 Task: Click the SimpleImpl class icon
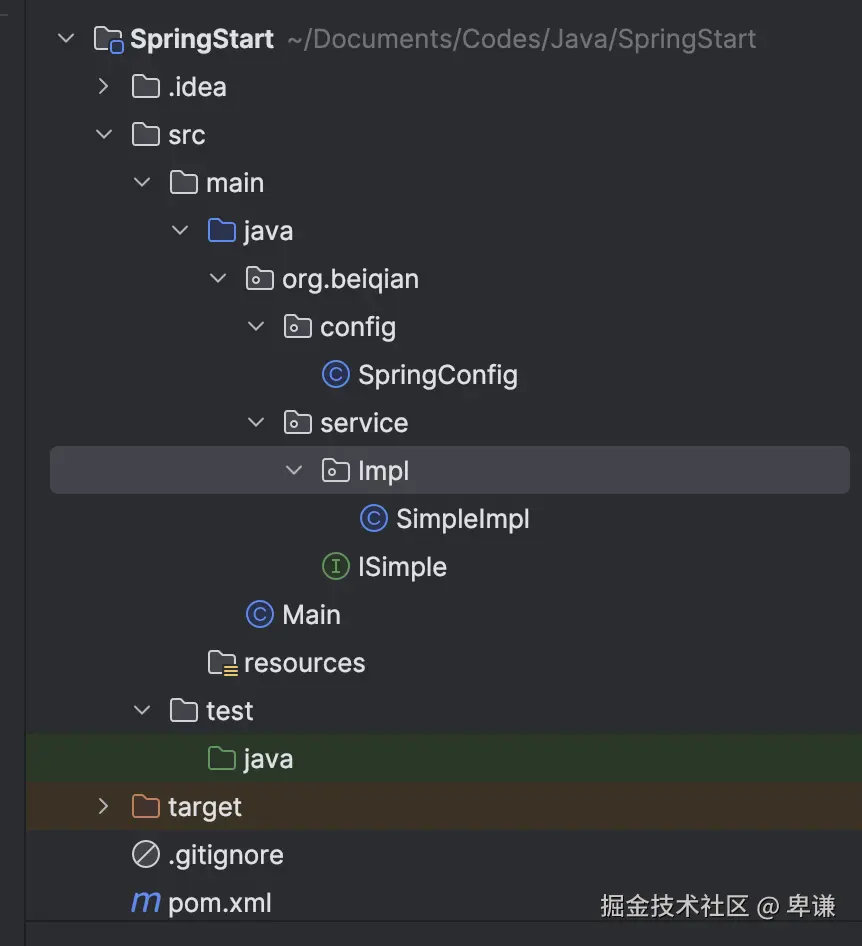(373, 519)
